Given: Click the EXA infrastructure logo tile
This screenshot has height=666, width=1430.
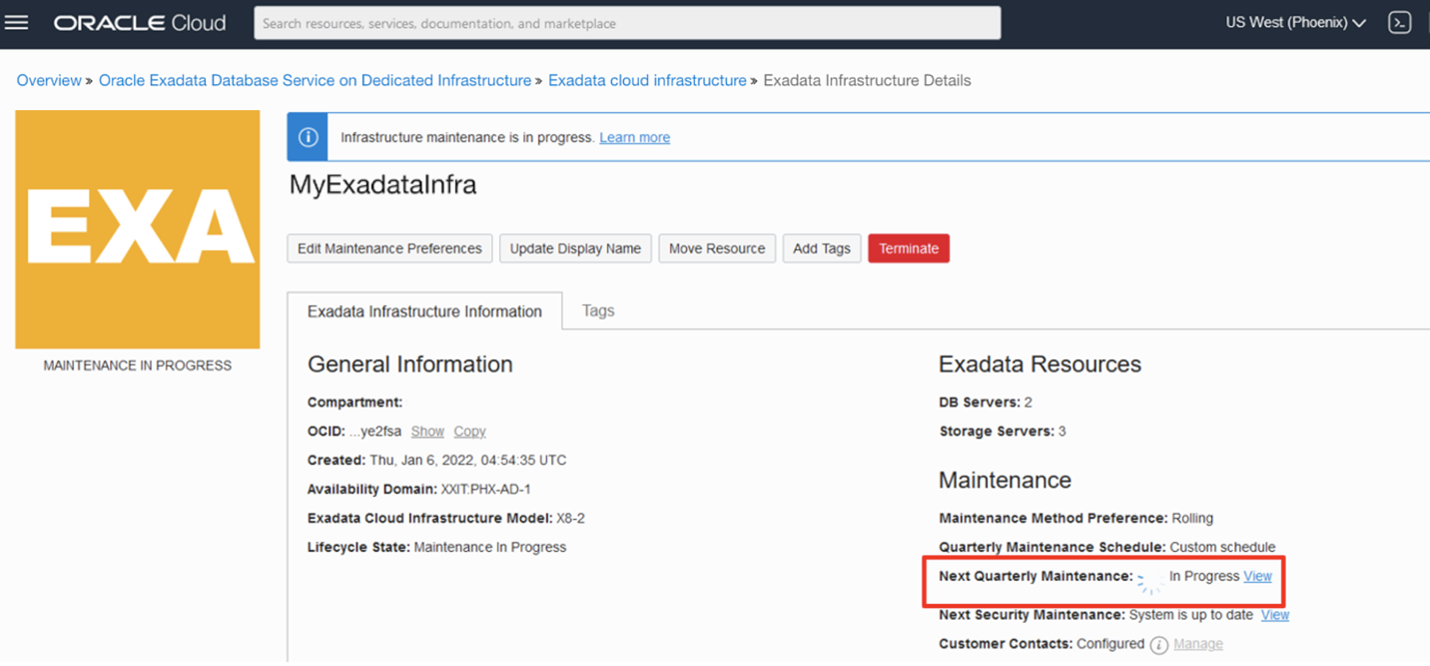Looking at the screenshot, I should coord(138,229).
